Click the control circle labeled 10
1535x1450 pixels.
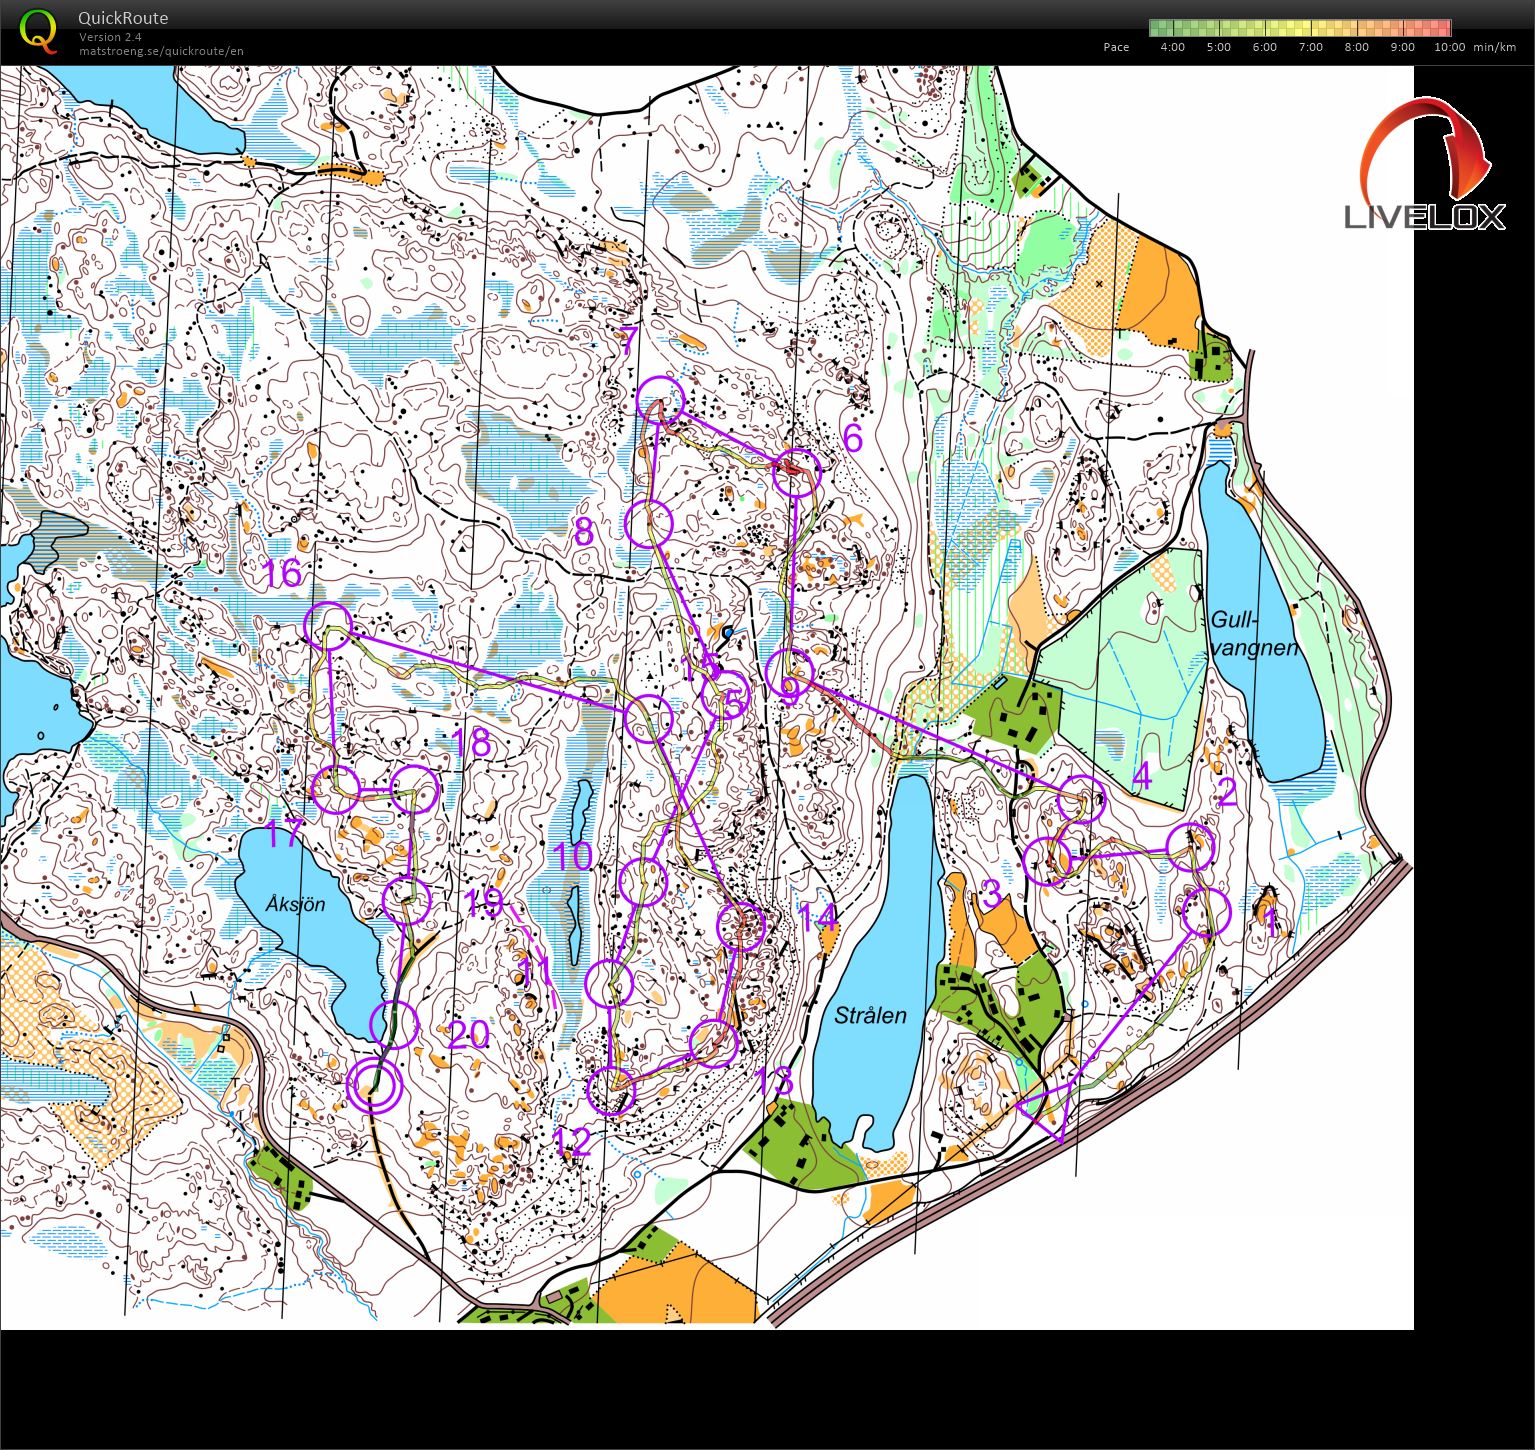coord(643,881)
